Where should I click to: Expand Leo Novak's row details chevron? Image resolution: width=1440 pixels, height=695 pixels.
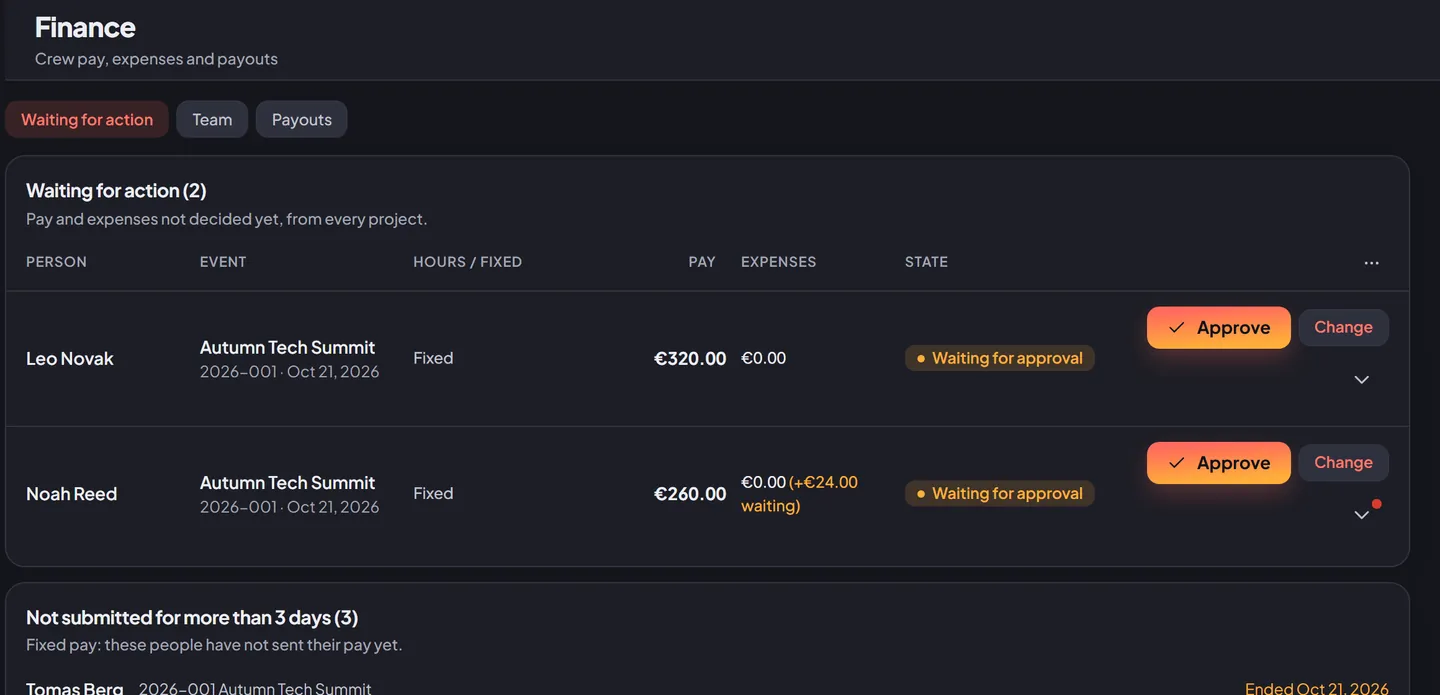tap(1361, 380)
